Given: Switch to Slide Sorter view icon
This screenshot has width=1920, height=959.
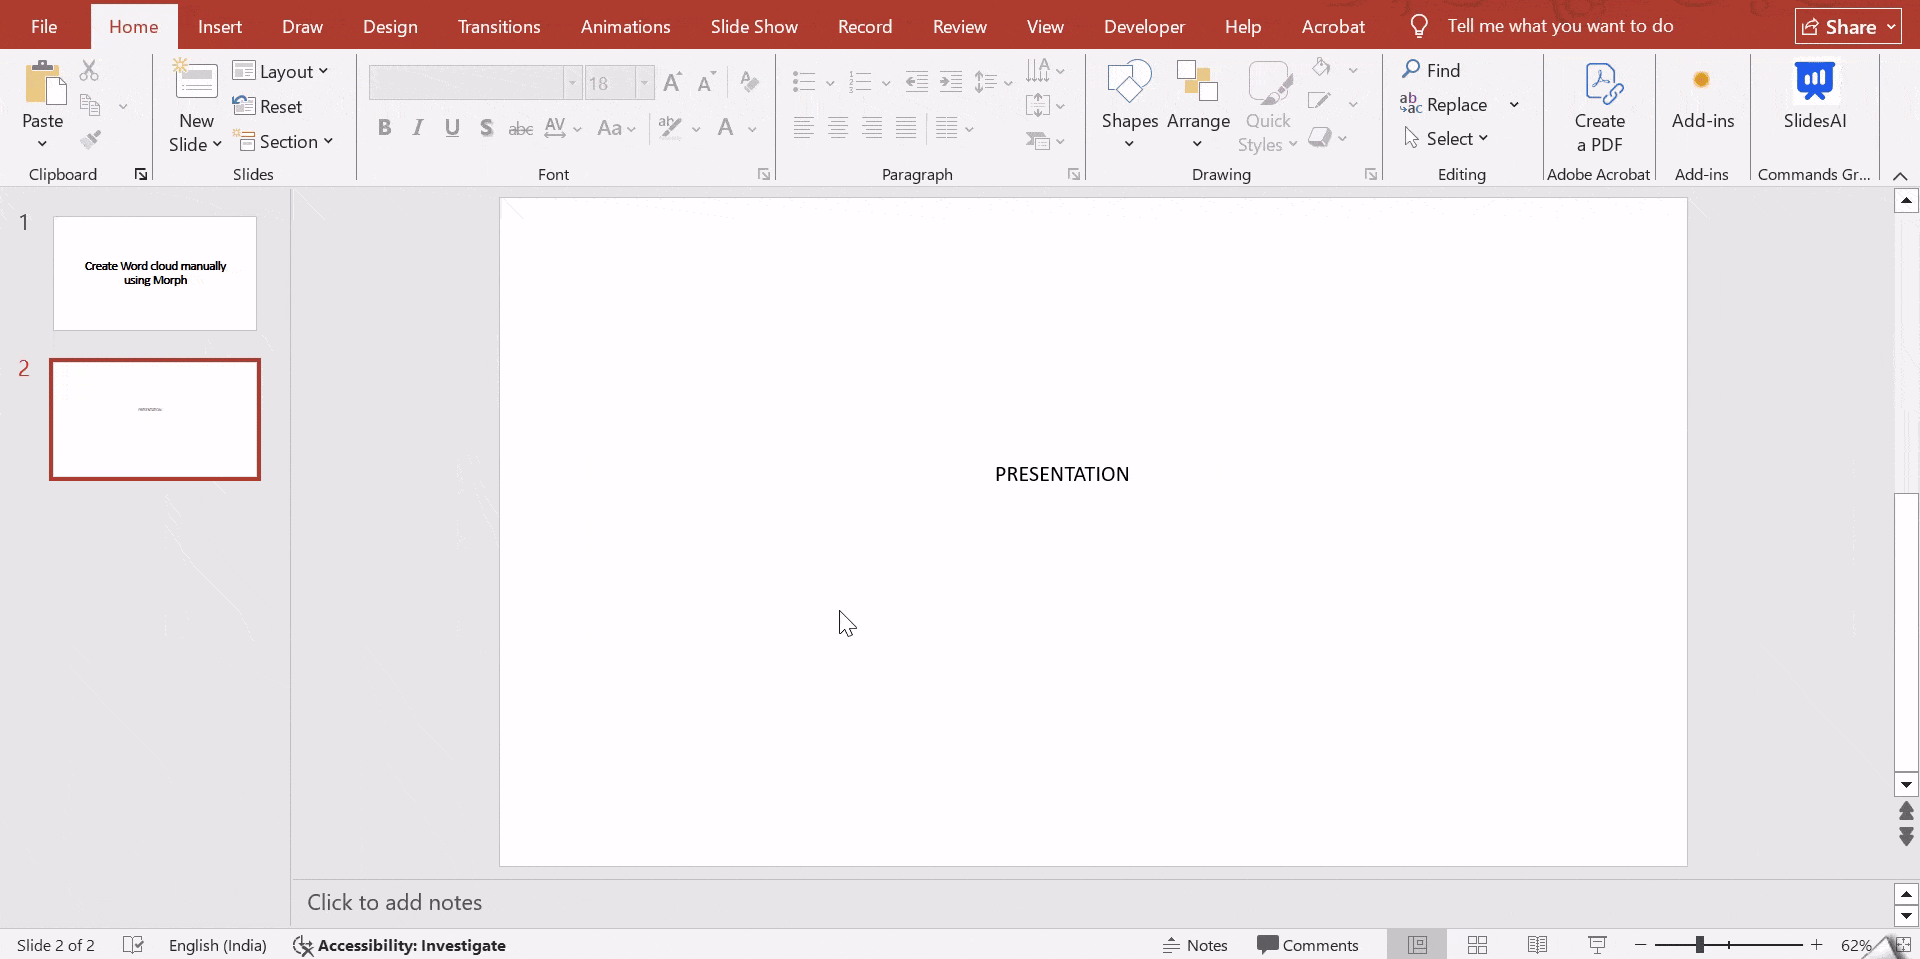Looking at the screenshot, I should pos(1478,945).
